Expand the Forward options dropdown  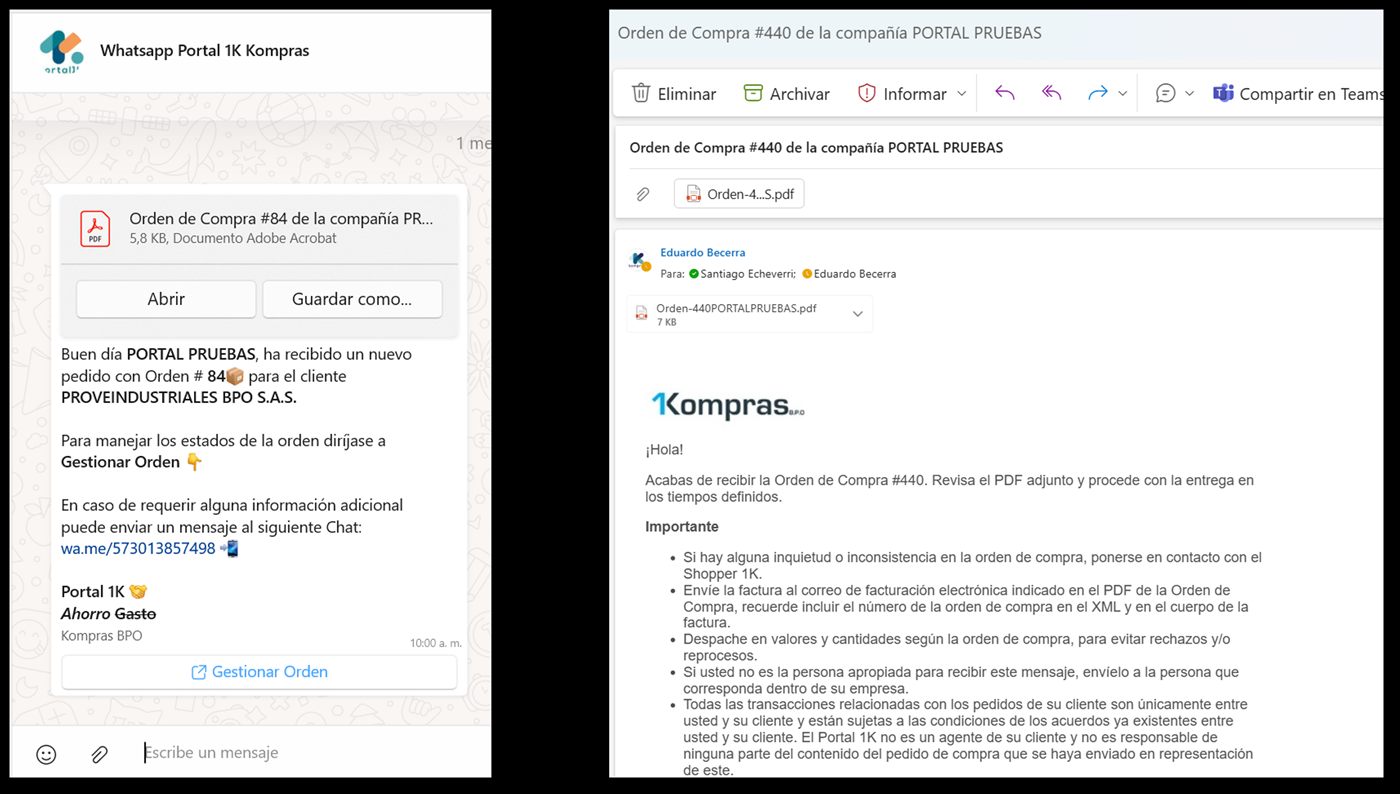click(x=1122, y=93)
